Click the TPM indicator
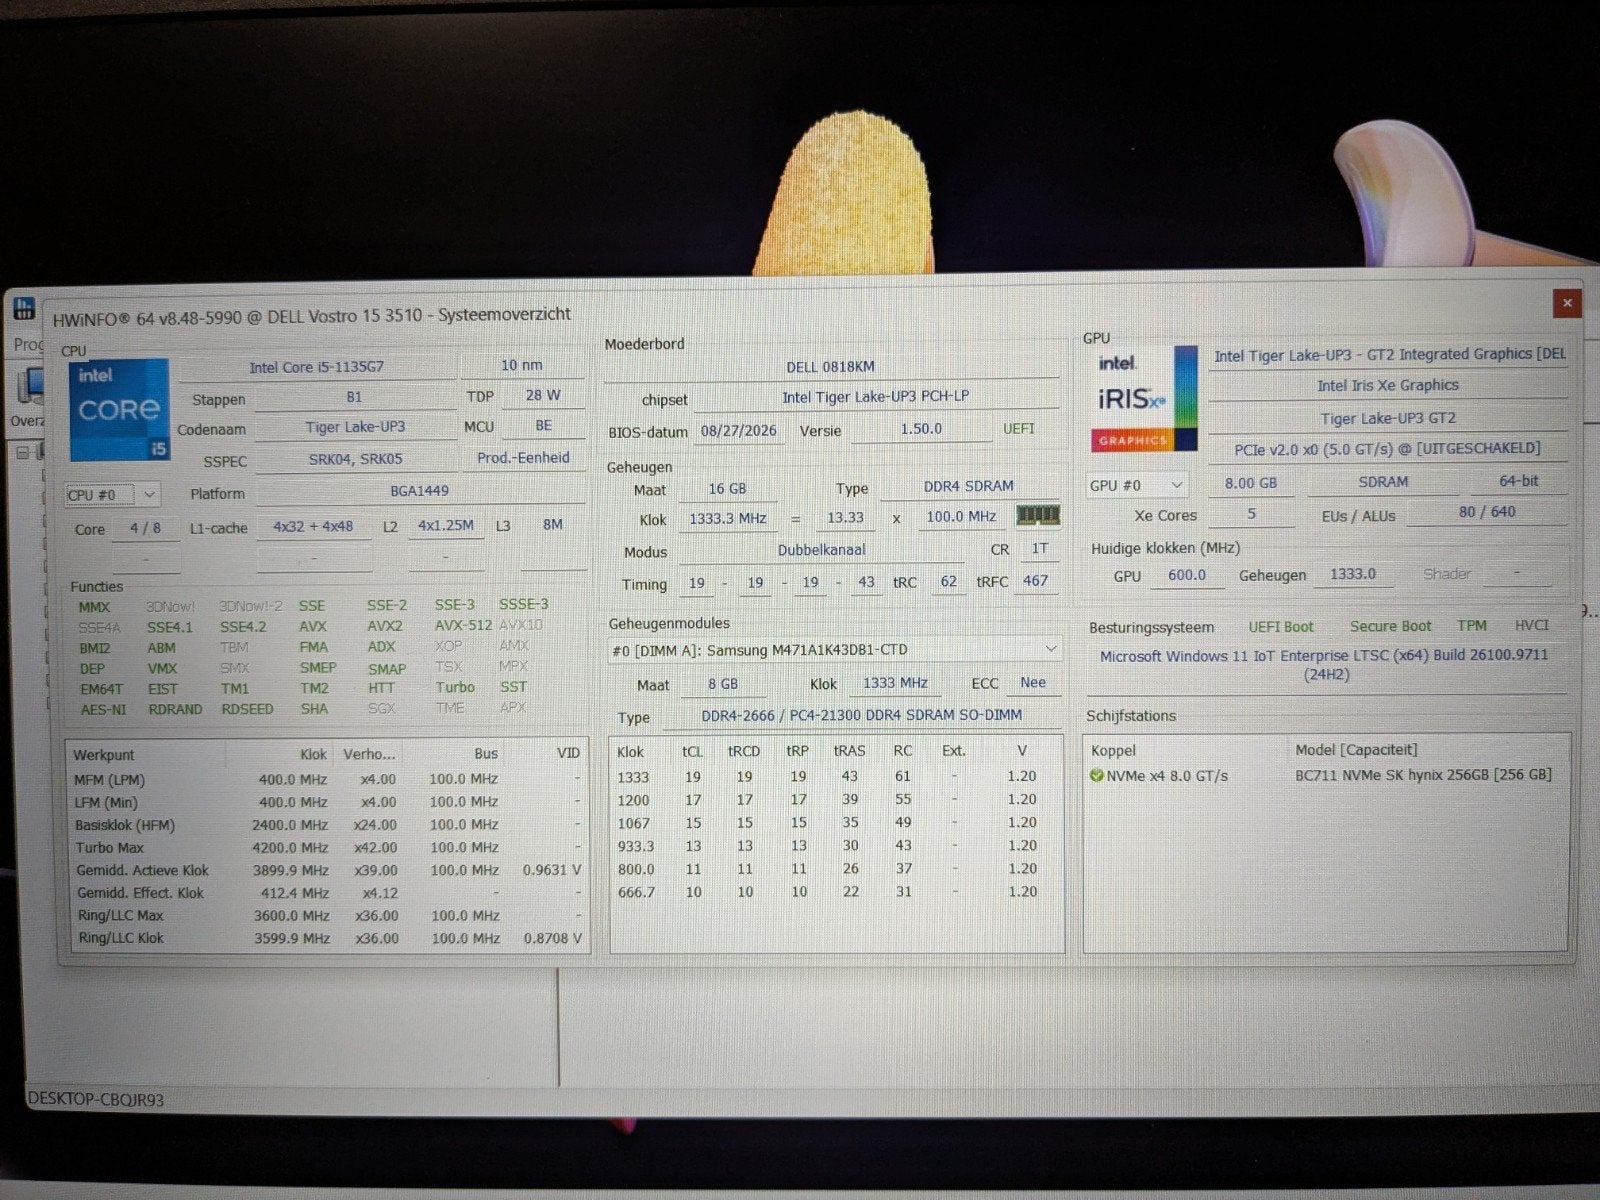The image size is (1600, 1200). point(1471,625)
